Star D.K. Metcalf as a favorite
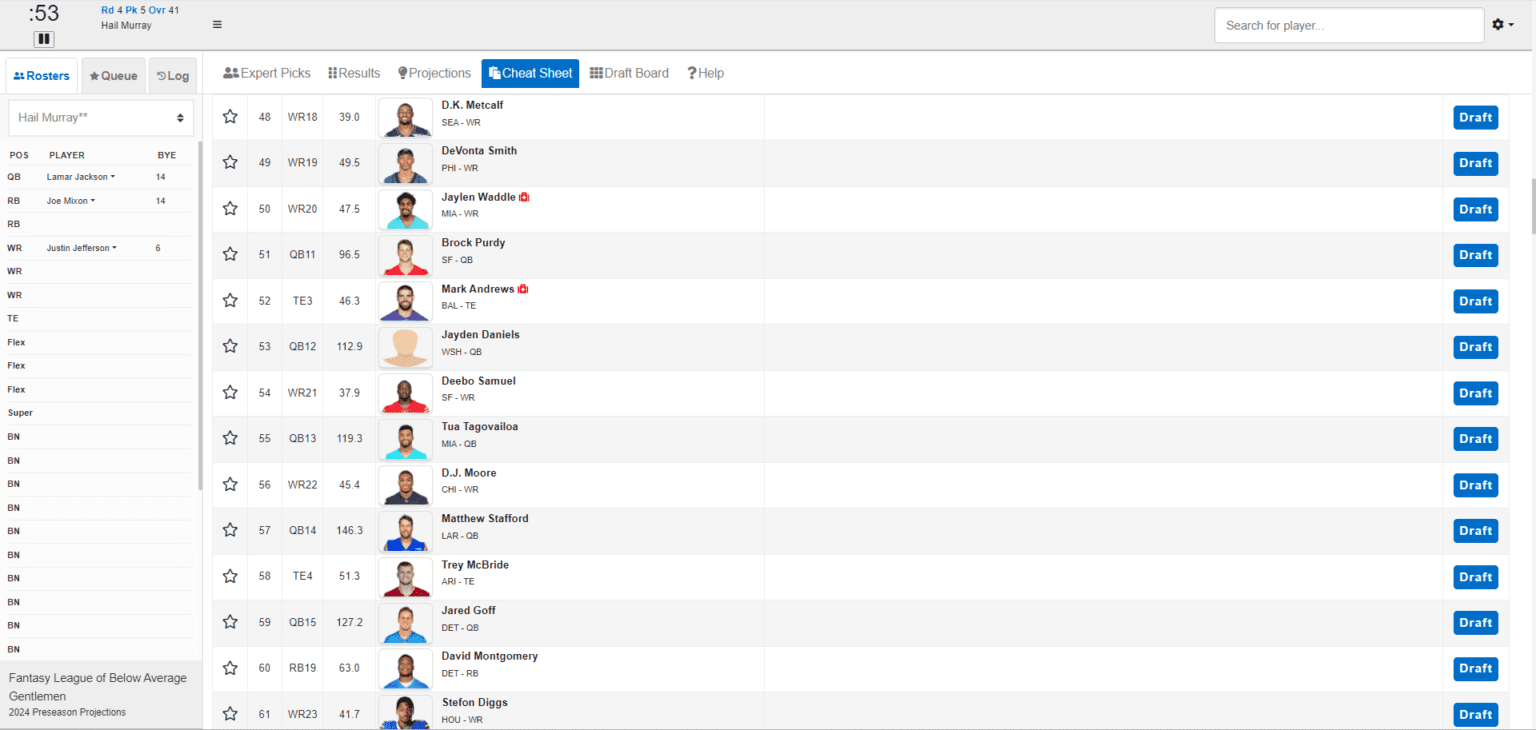The image size is (1536, 730). [x=230, y=116]
